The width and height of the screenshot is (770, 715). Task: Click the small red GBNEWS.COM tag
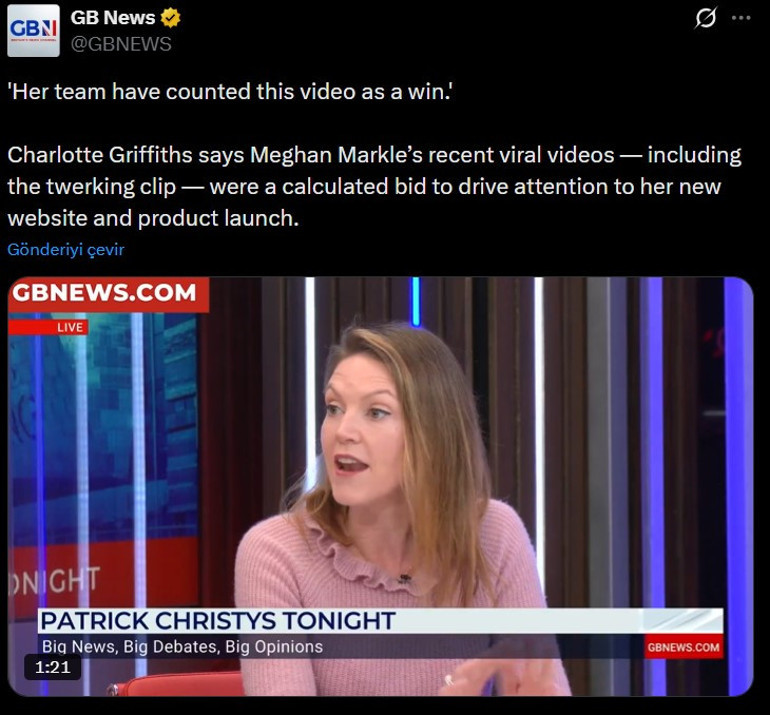[x=683, y=647]
